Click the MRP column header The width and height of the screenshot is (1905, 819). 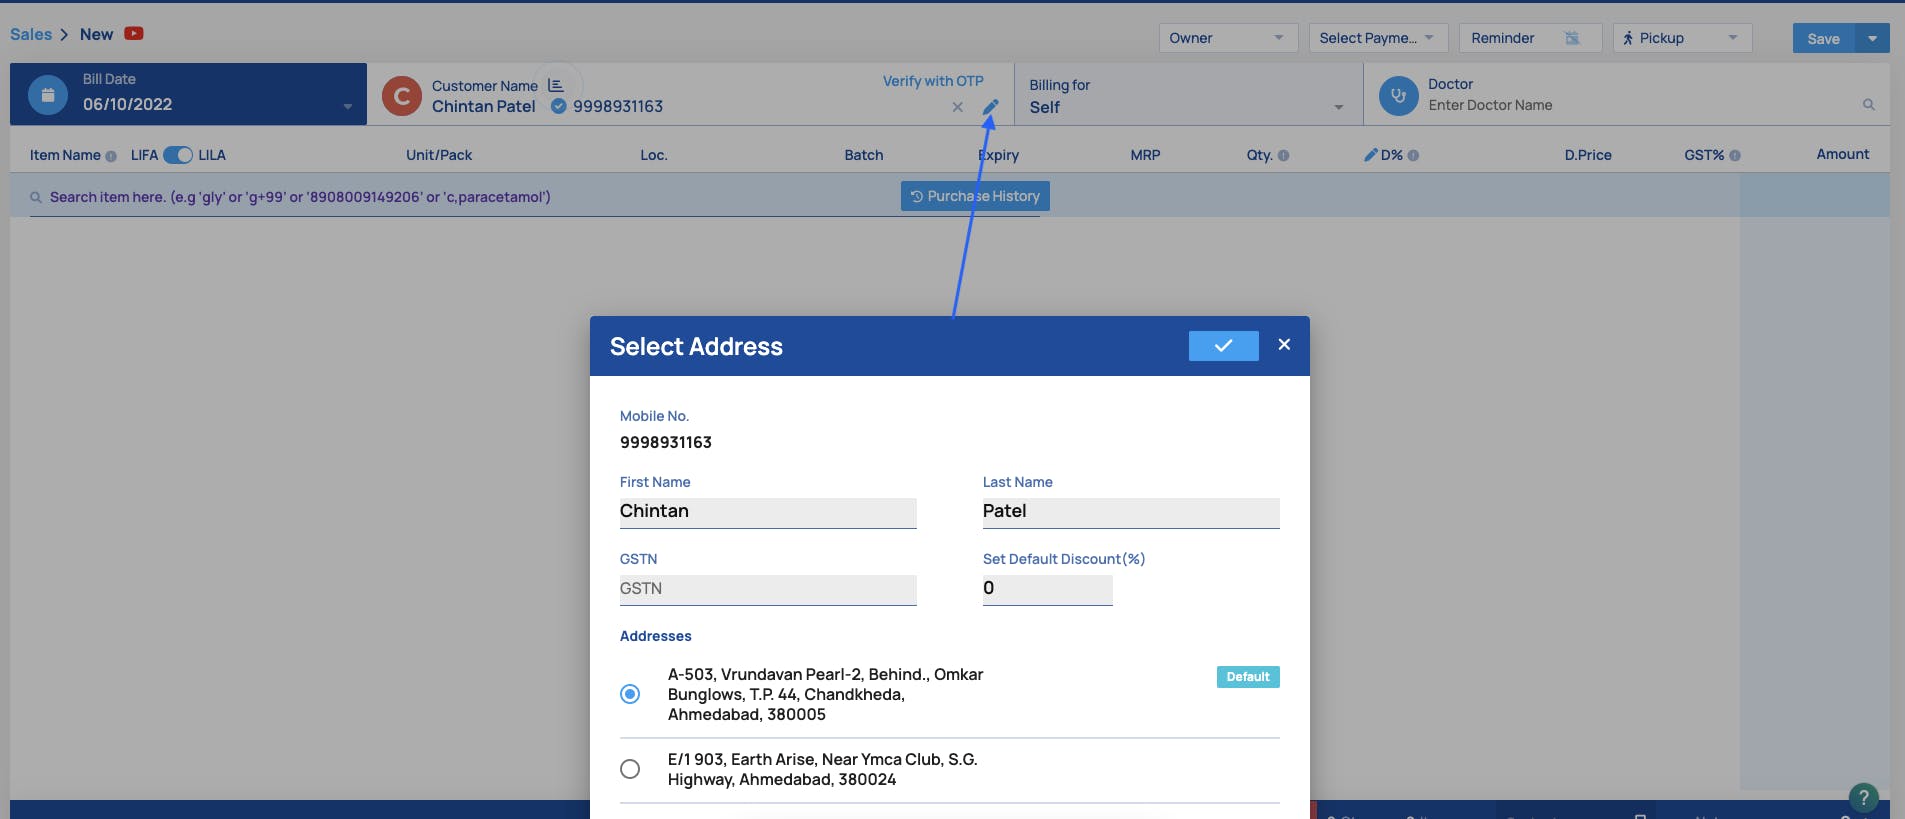point(1146,155)
